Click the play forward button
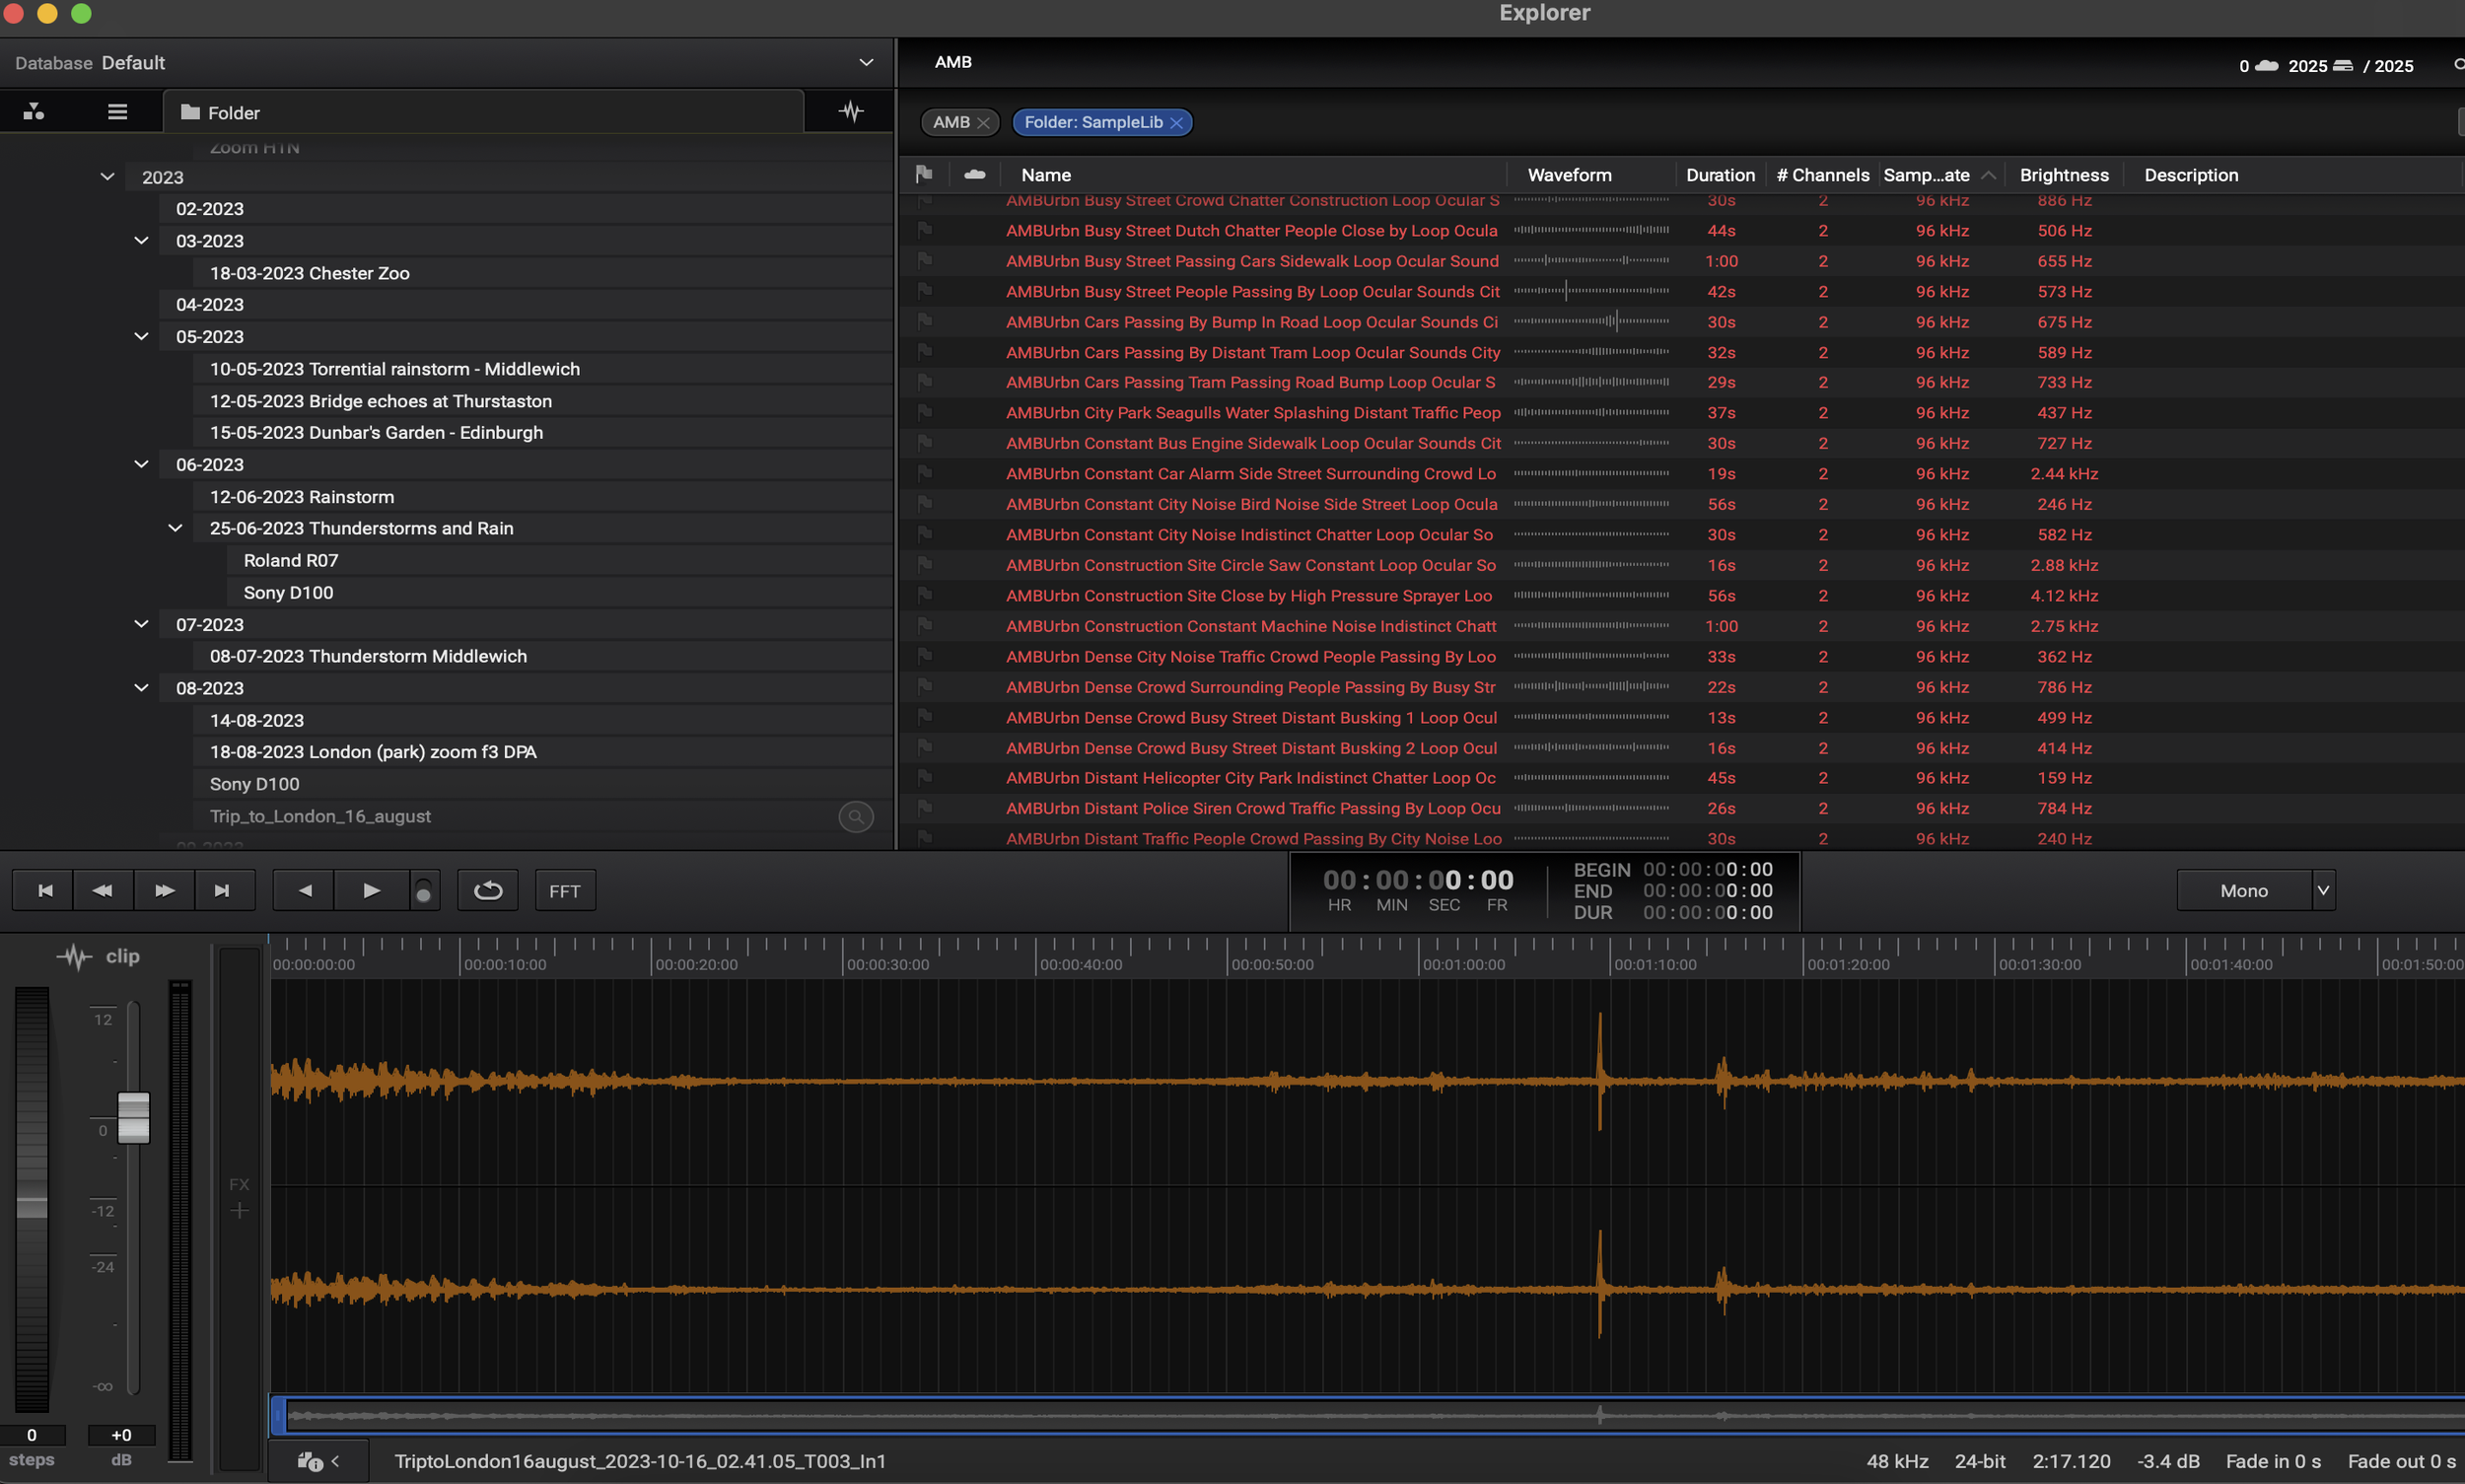This screenshot has width=2465, height=1484. (x=371, y=891)
